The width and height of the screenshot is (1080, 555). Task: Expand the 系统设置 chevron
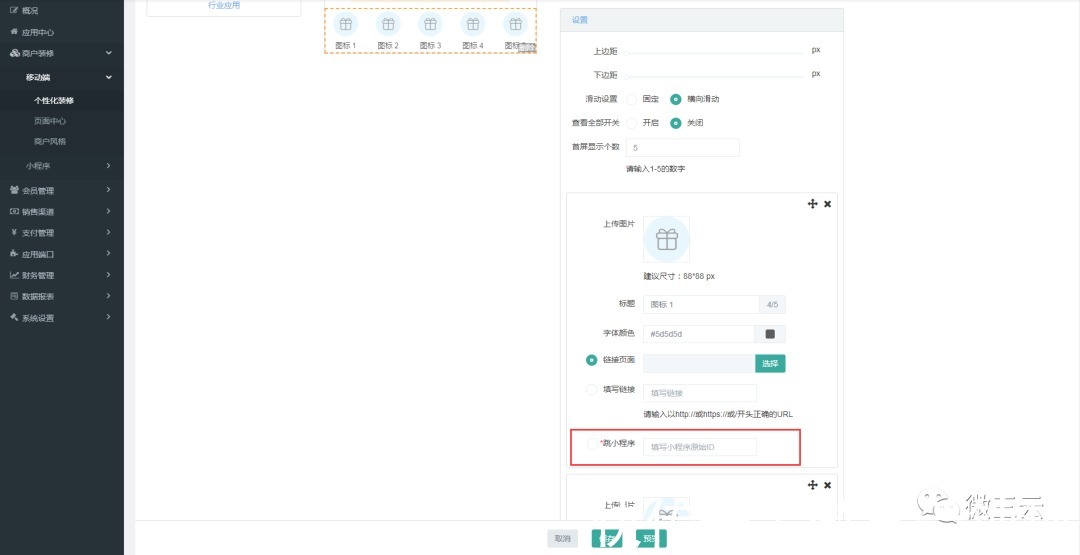click(109, 318)
